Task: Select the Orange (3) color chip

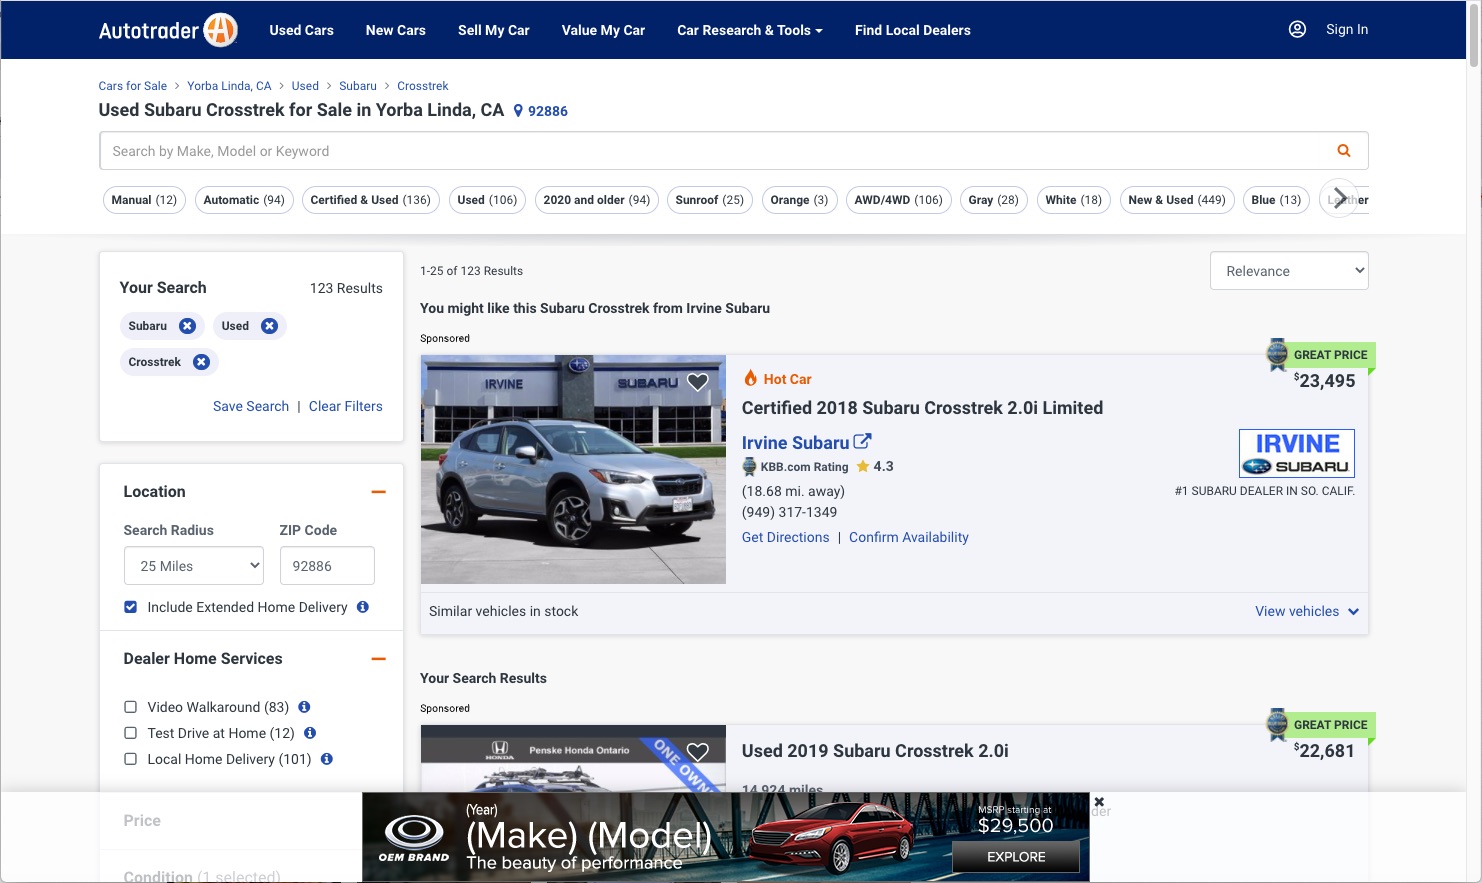Action: pos(799,200)
